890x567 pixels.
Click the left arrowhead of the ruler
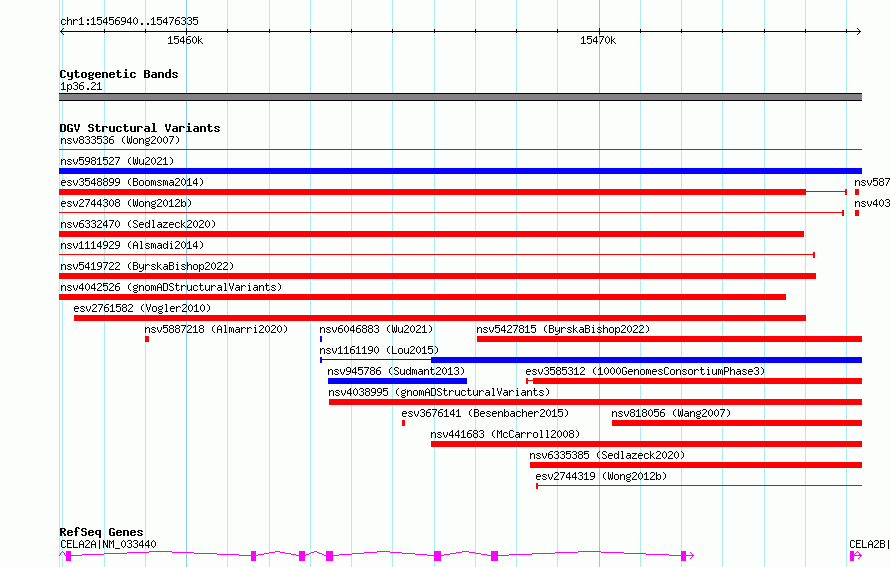(62, 31)
